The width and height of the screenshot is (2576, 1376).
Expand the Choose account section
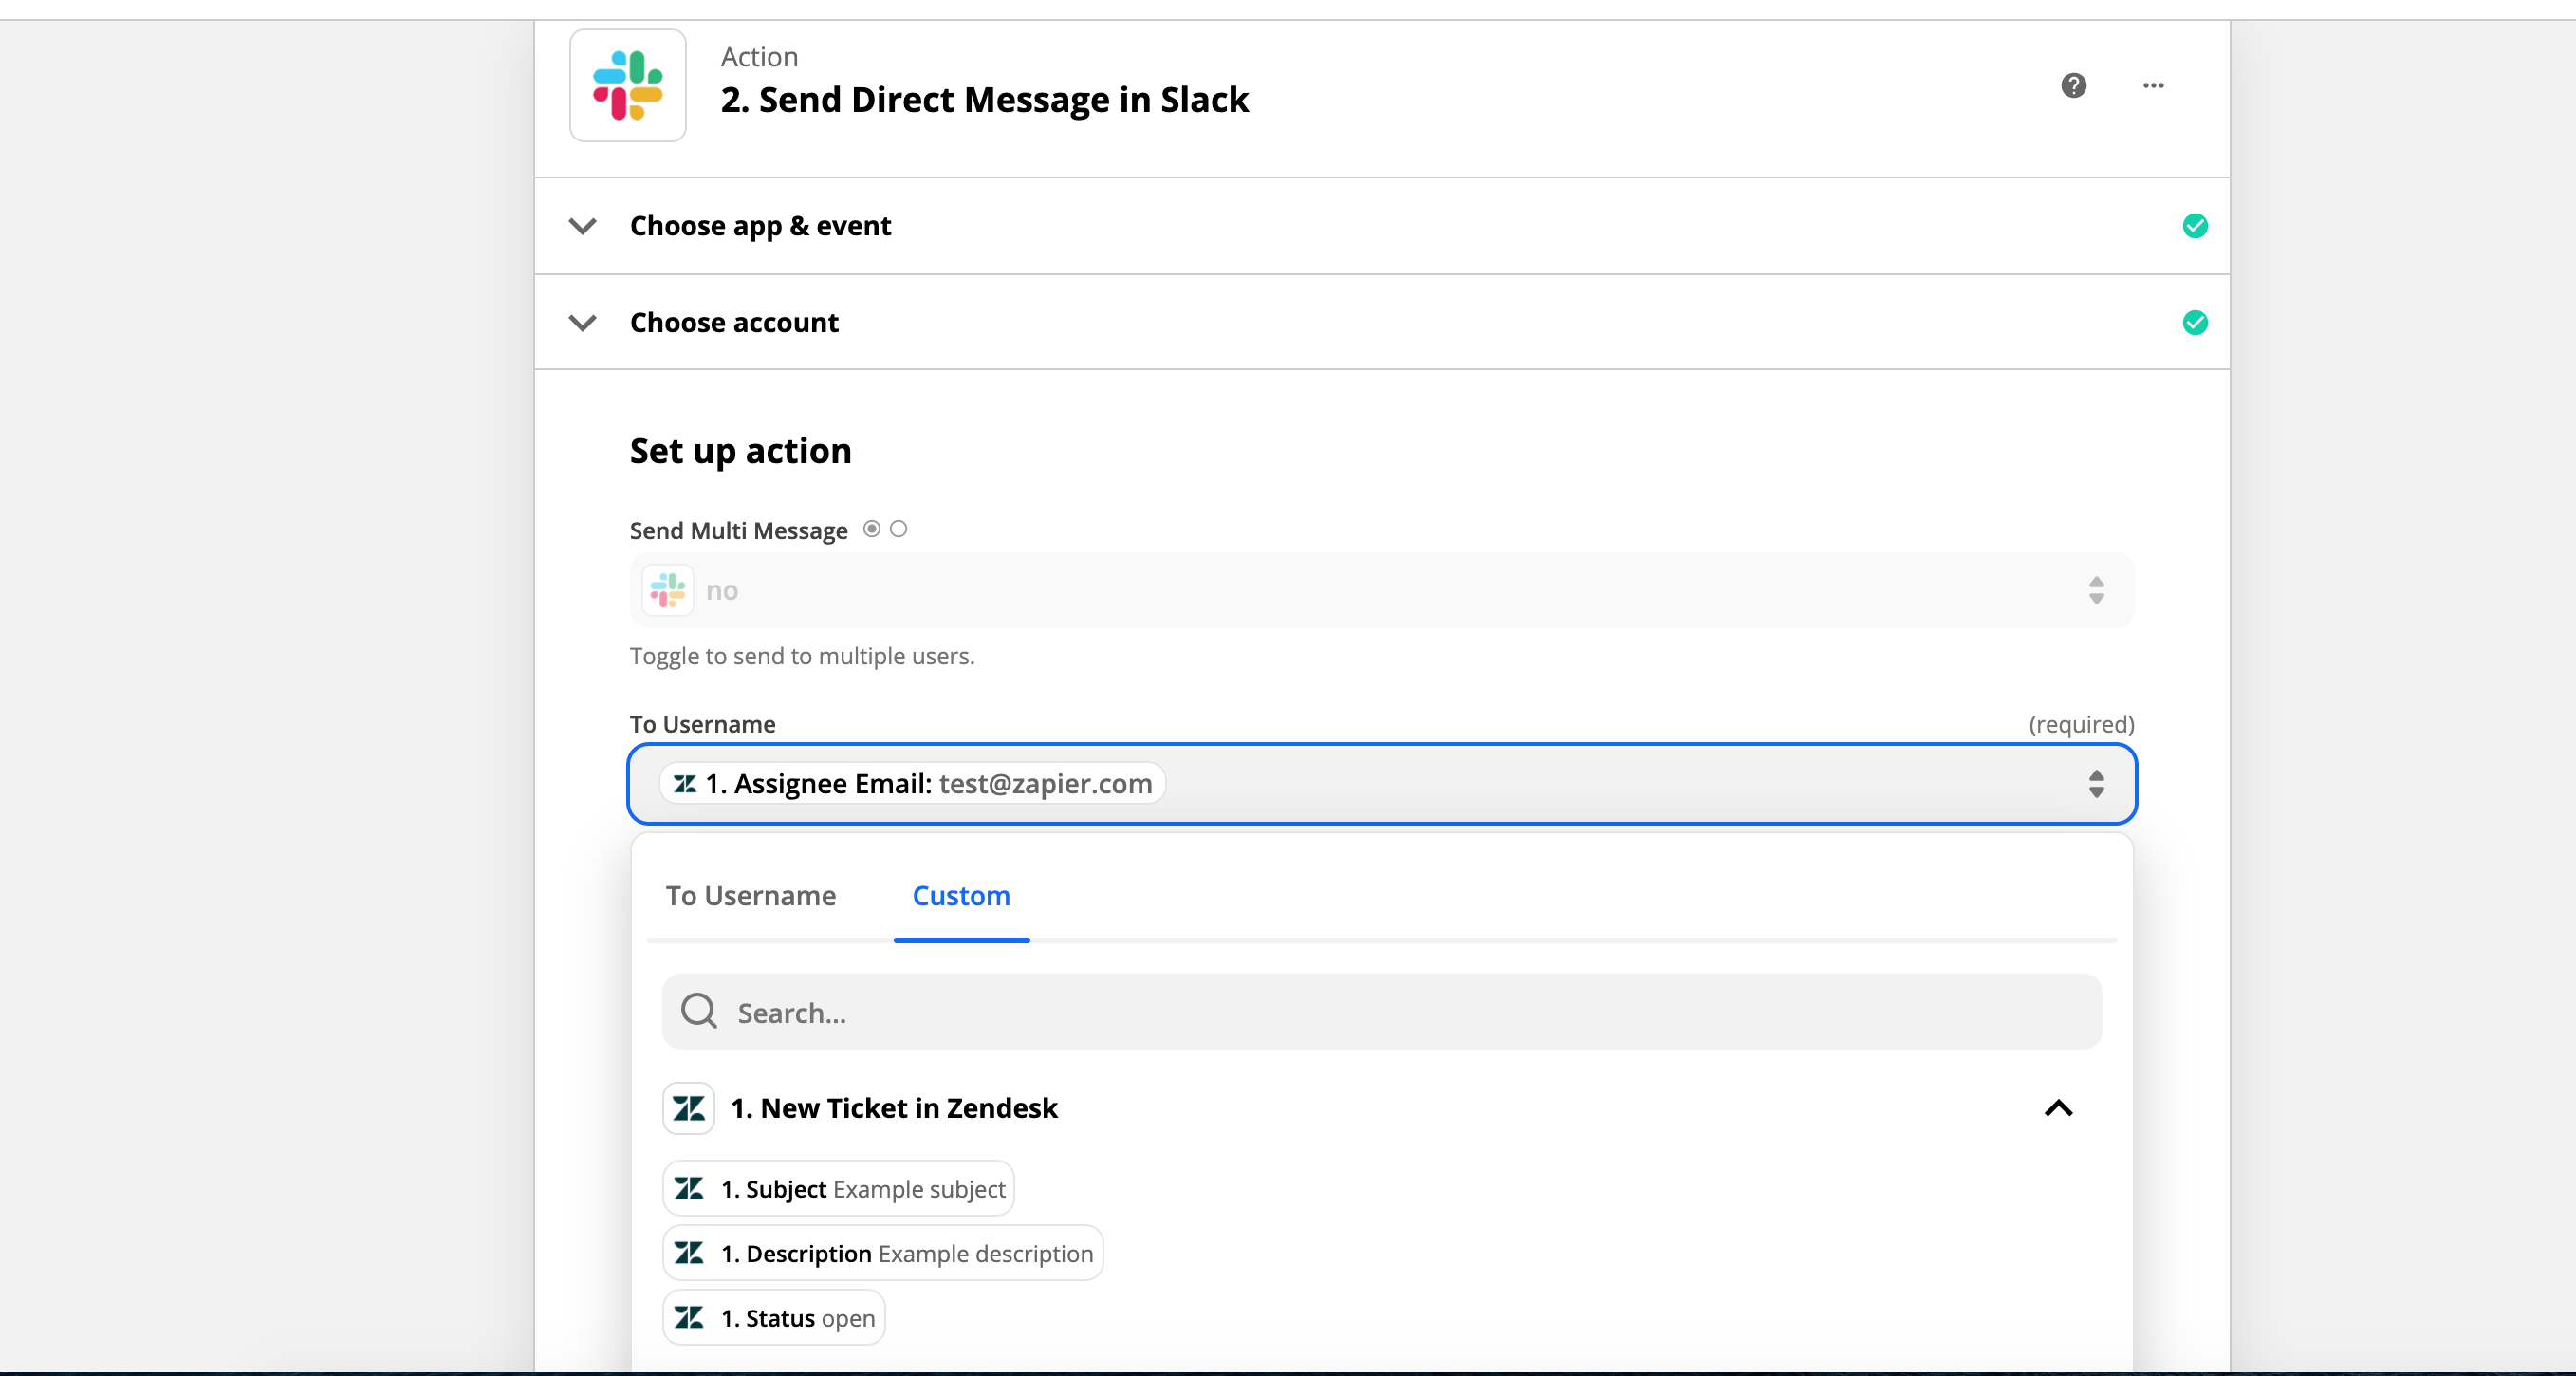coord(582,322)
